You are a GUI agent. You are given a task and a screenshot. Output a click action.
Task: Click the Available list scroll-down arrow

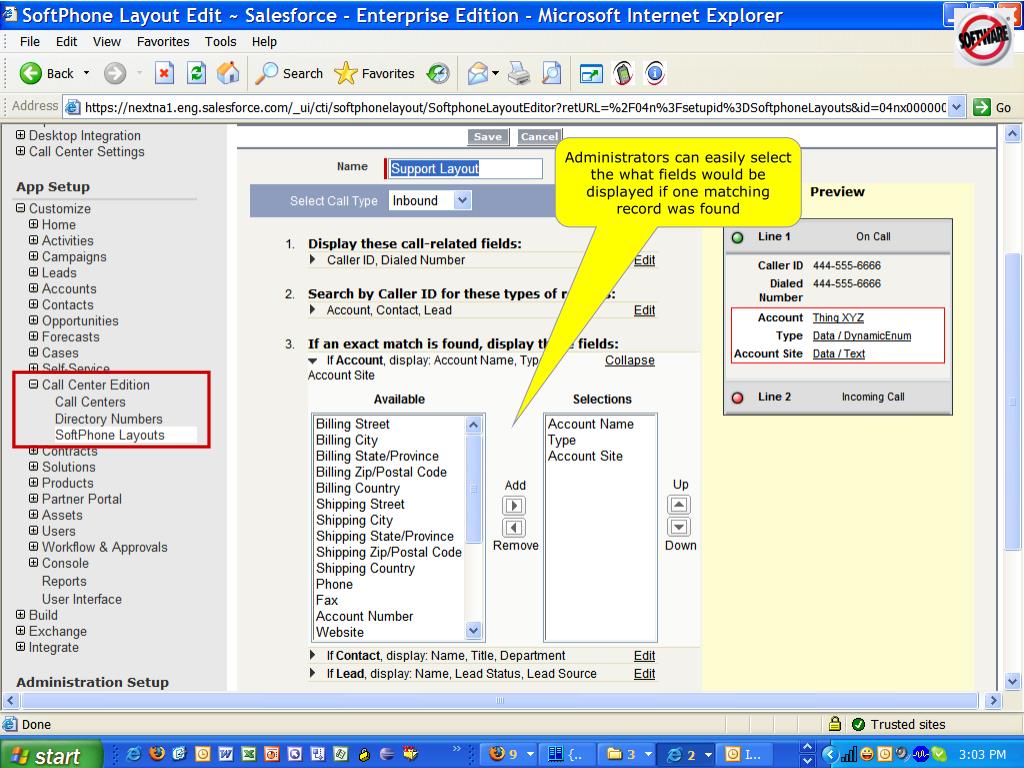pyautogui.click(x=473, y=630)
